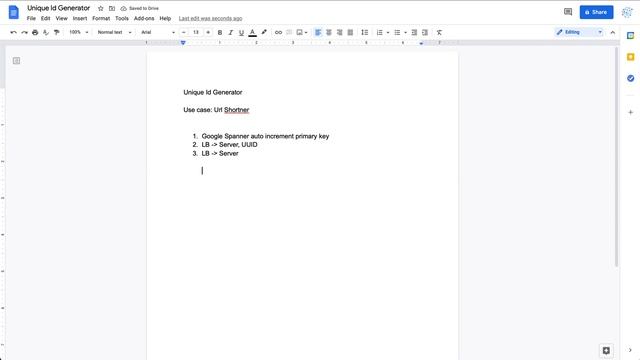Move document with the folder icon

pos(112,8)
